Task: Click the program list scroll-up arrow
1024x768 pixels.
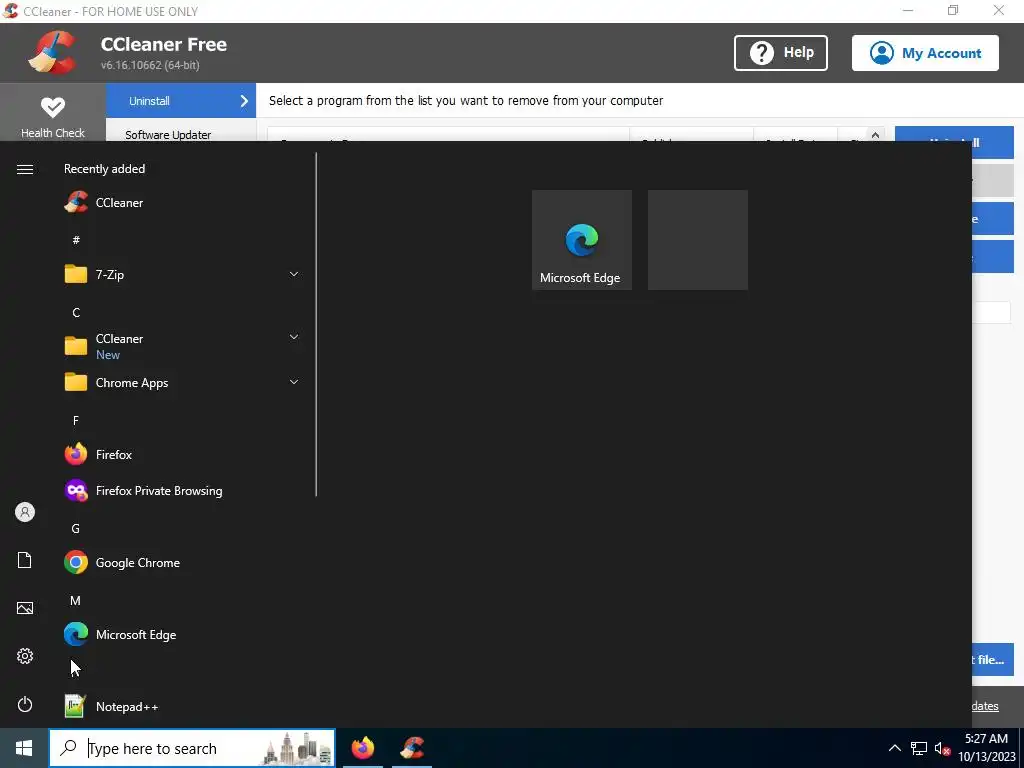Action: click(875, 135)
